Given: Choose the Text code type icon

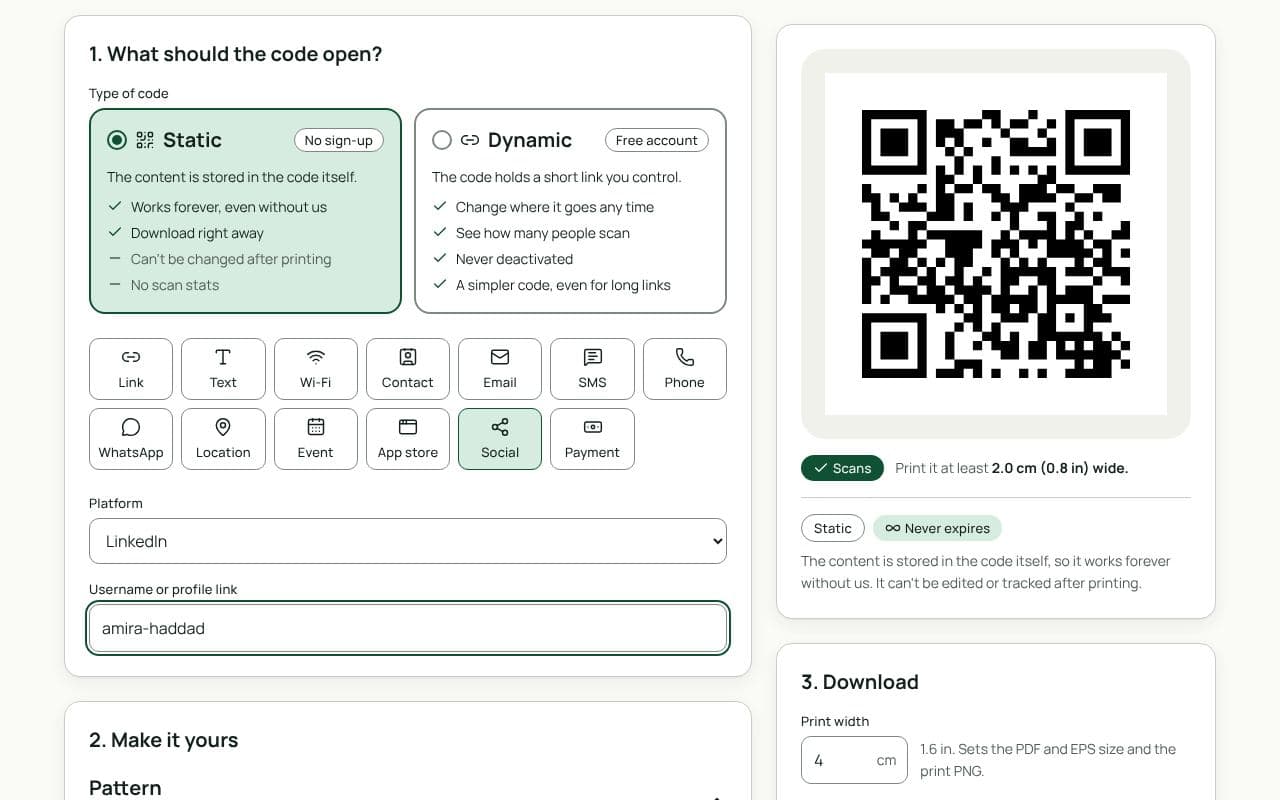Looking at the screenshot, I should (223, 357).
